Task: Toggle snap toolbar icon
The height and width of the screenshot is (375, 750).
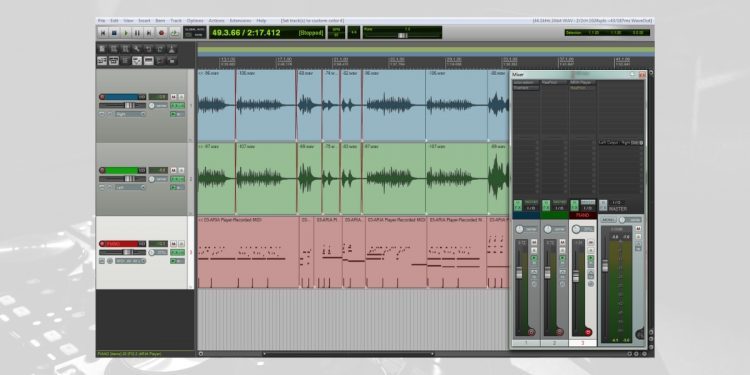Action: [160, 61]
